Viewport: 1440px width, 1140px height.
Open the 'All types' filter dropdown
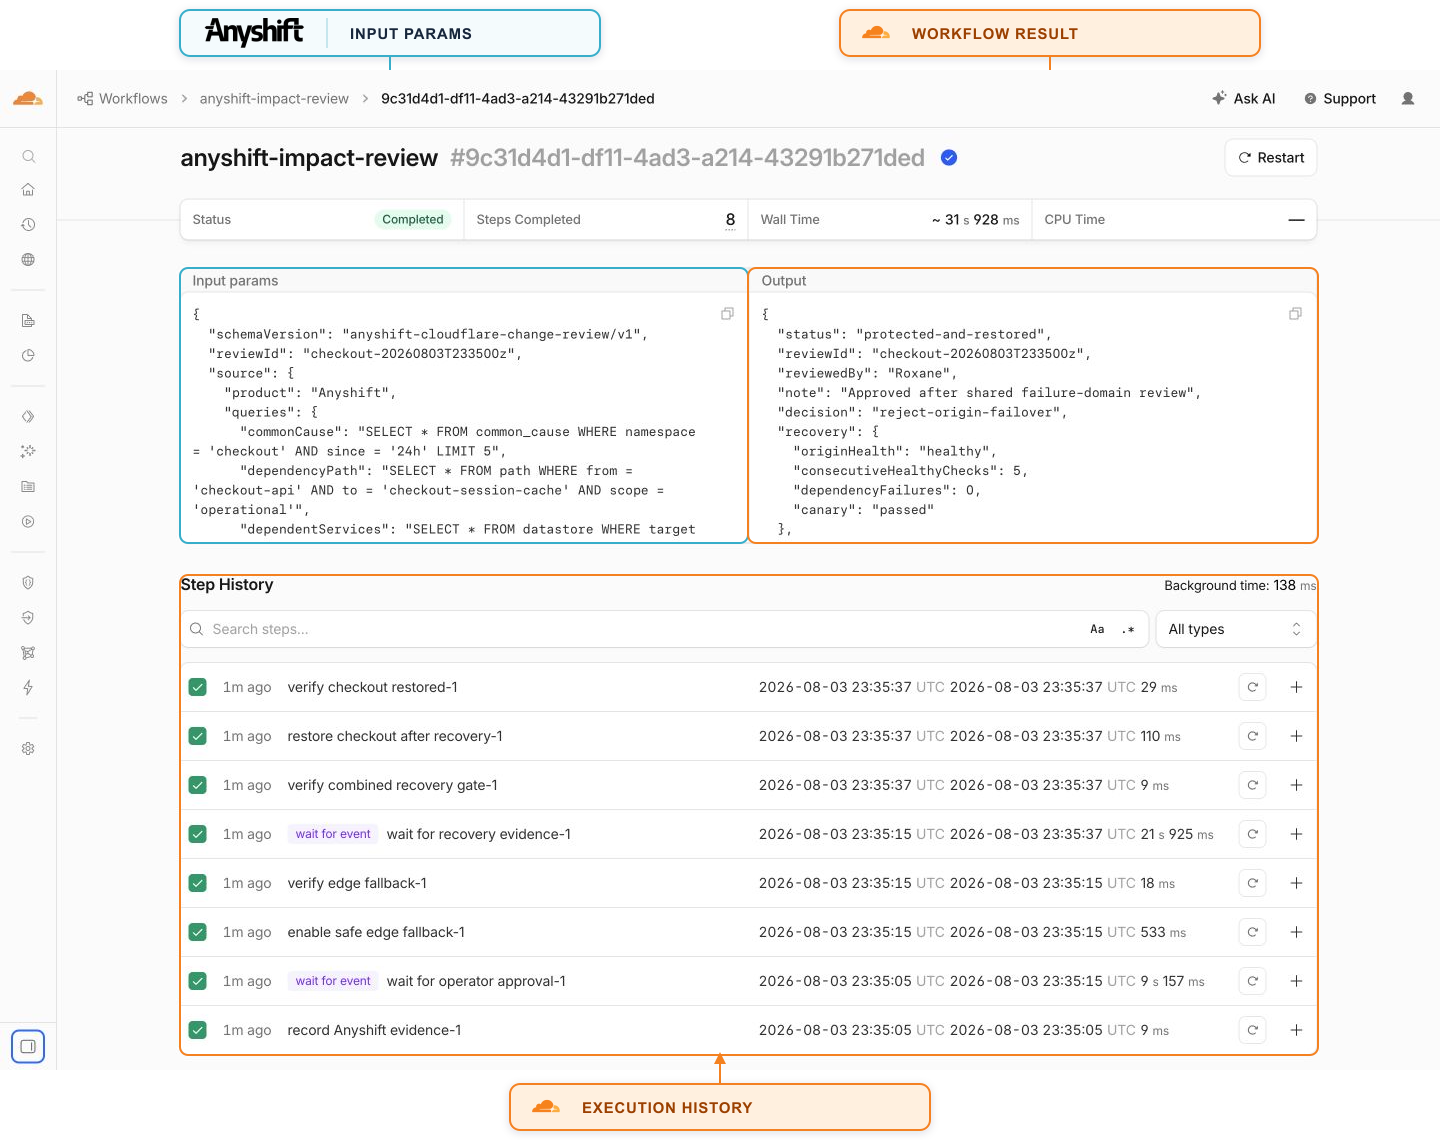coord(1236,629)
